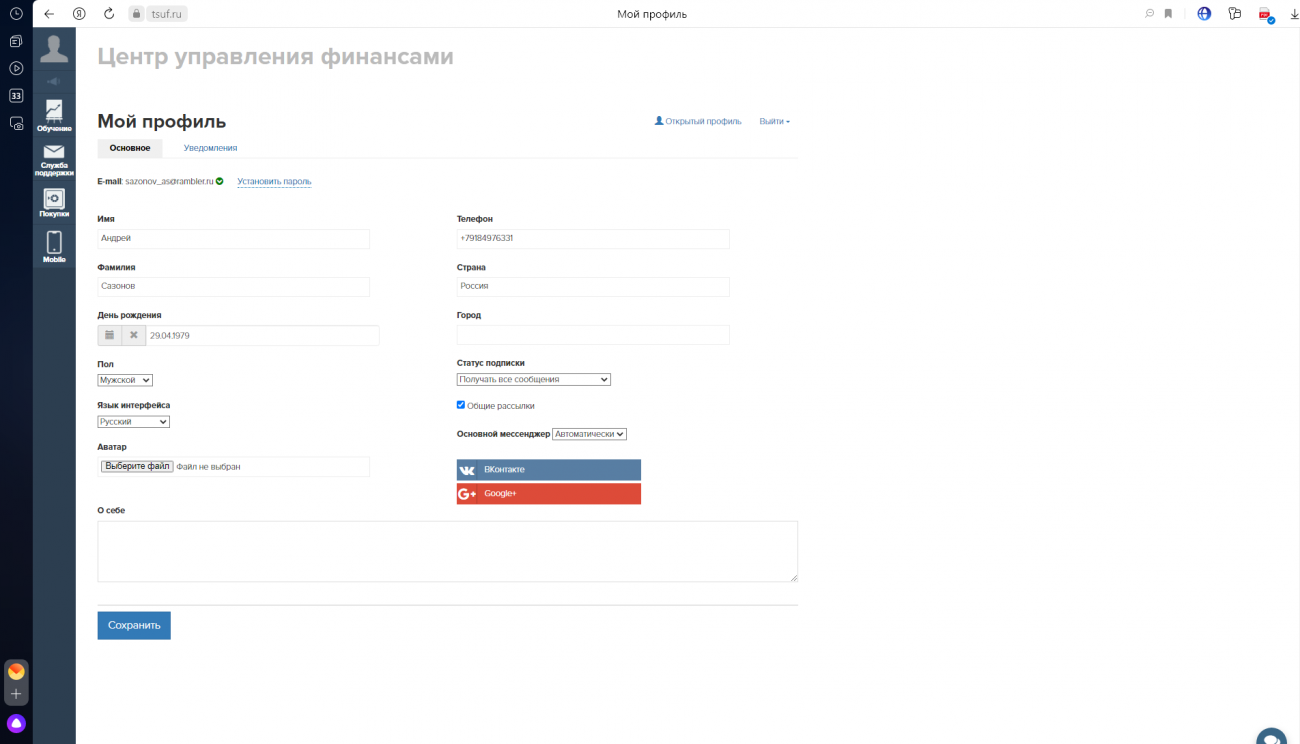Open Служба поддержки in the sidebar

[x=54, y=158]
